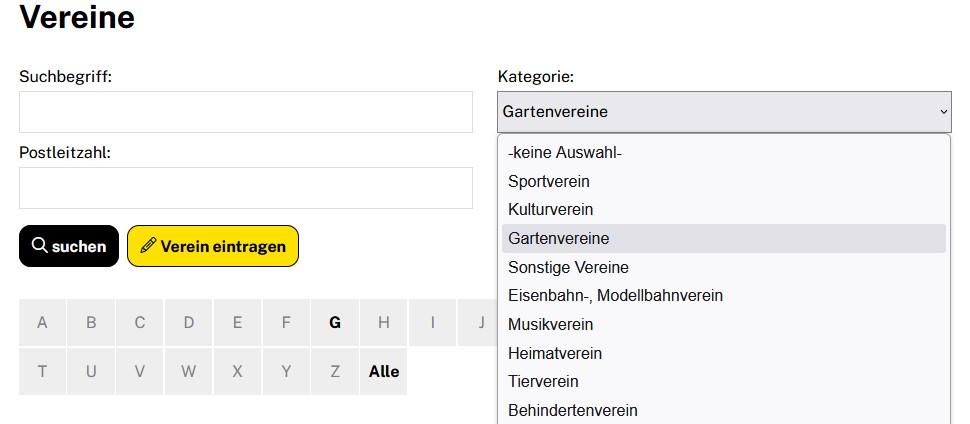The image size is (970, 424).
Task: Select Musikverein category option
Action: 551,324
